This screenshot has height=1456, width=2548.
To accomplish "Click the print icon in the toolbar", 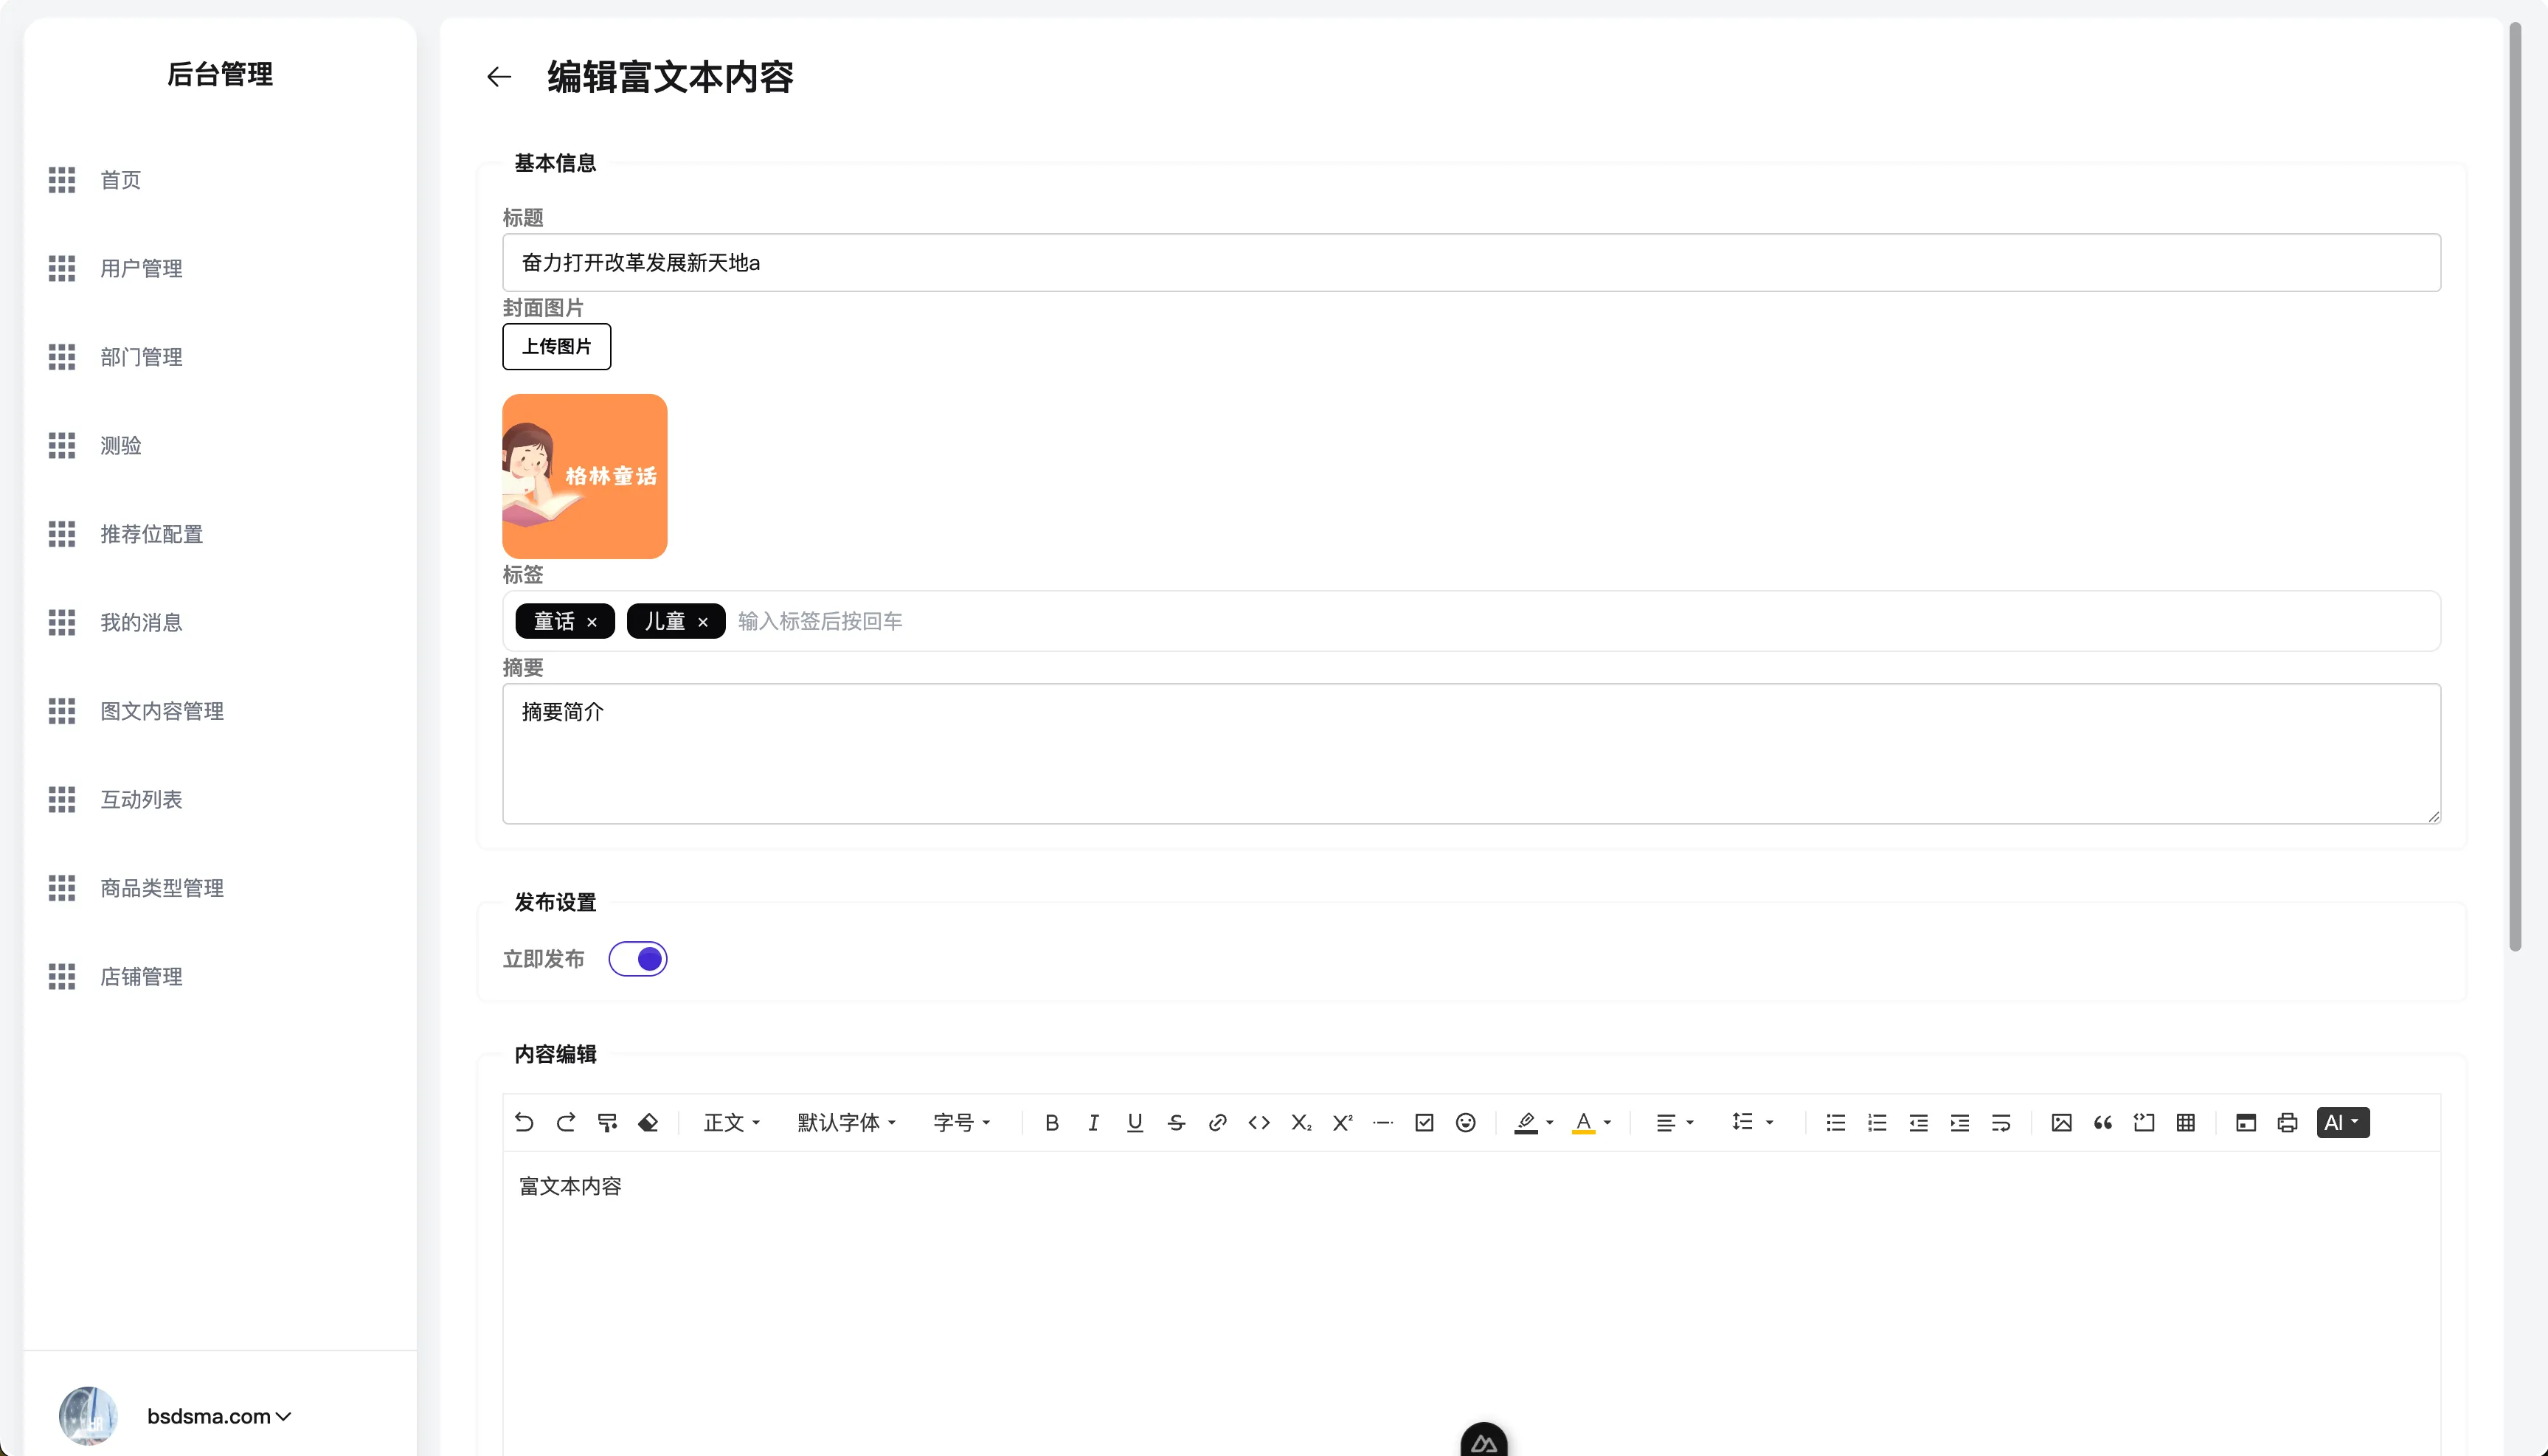I will (x=2287, y=1123).
